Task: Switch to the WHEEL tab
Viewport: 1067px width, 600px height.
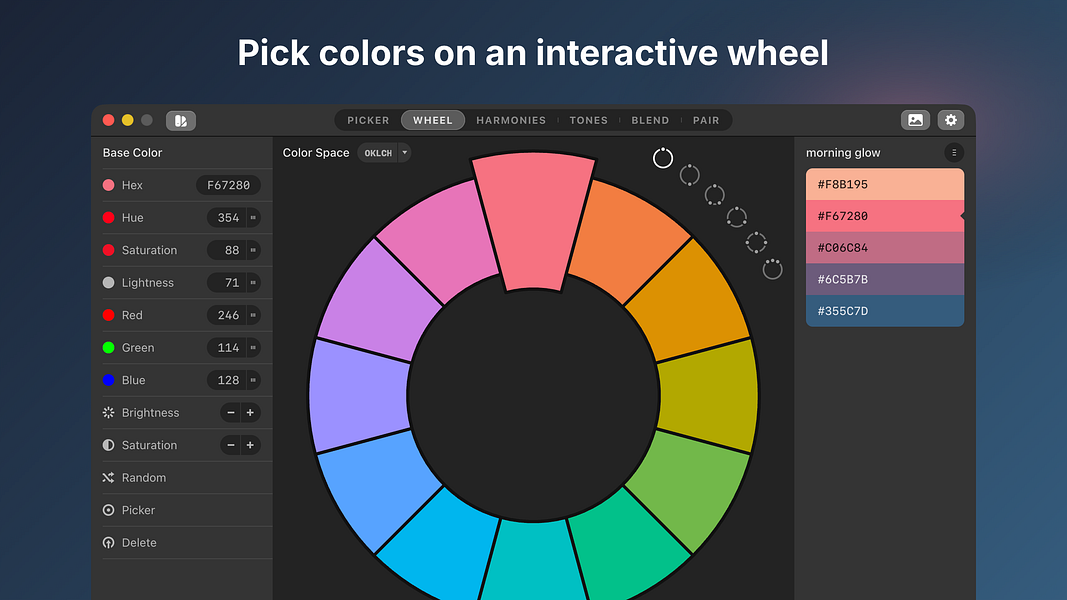Action: 433,120
